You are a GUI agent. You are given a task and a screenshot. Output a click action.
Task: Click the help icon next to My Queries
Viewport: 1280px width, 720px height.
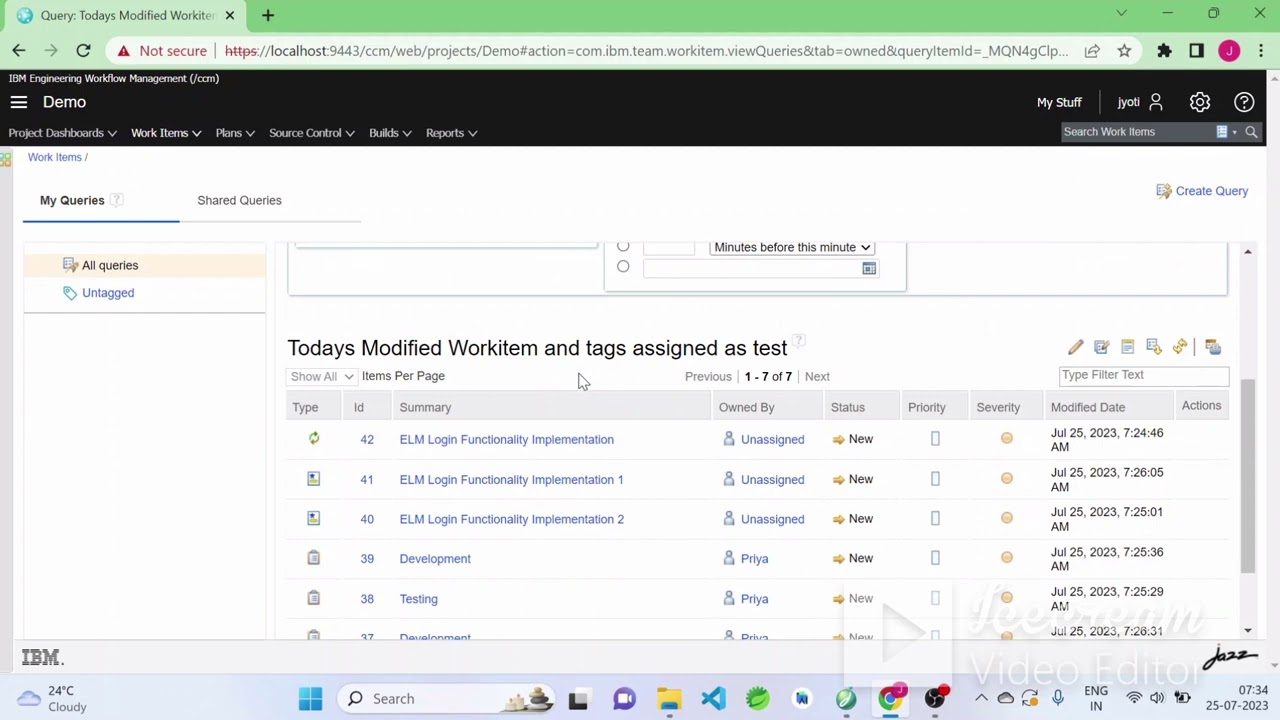[116, 200]
